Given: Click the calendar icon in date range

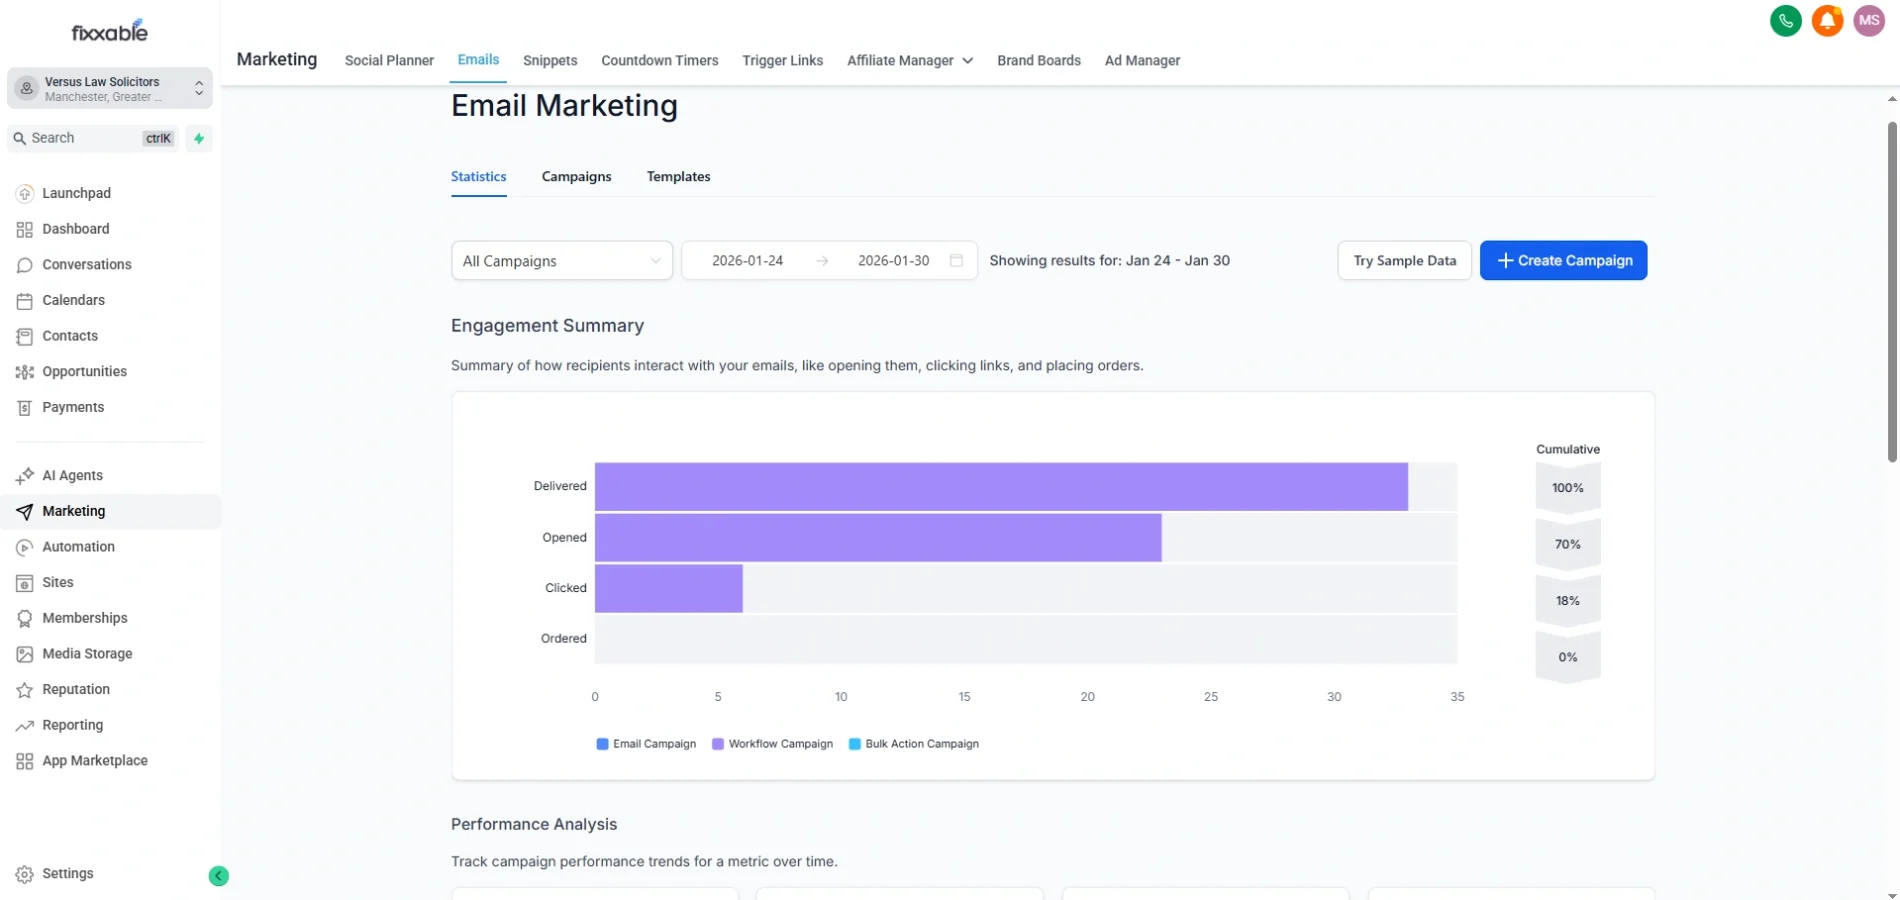Looking at the screenshot, I should coord(956,261).
